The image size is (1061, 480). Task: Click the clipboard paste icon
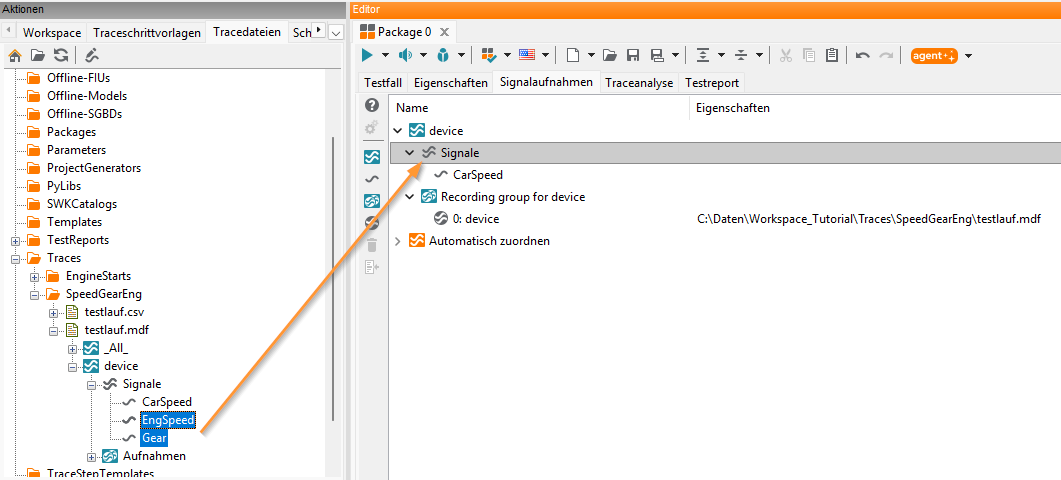coord(832,56)
